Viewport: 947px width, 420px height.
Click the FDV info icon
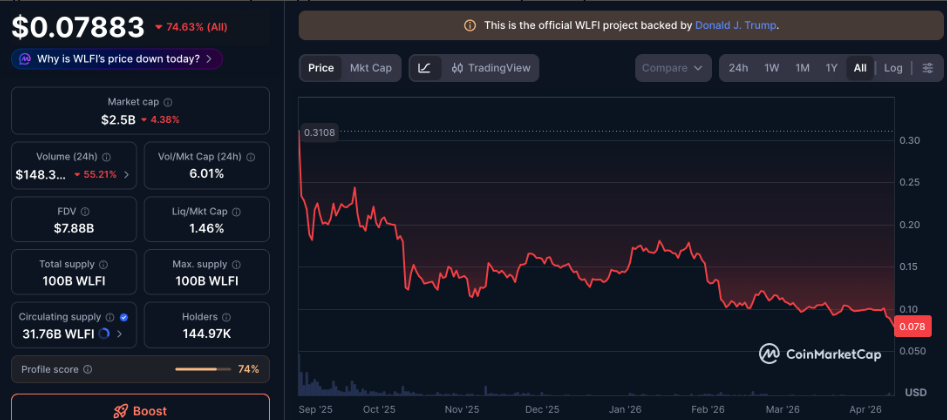[85, 212]
